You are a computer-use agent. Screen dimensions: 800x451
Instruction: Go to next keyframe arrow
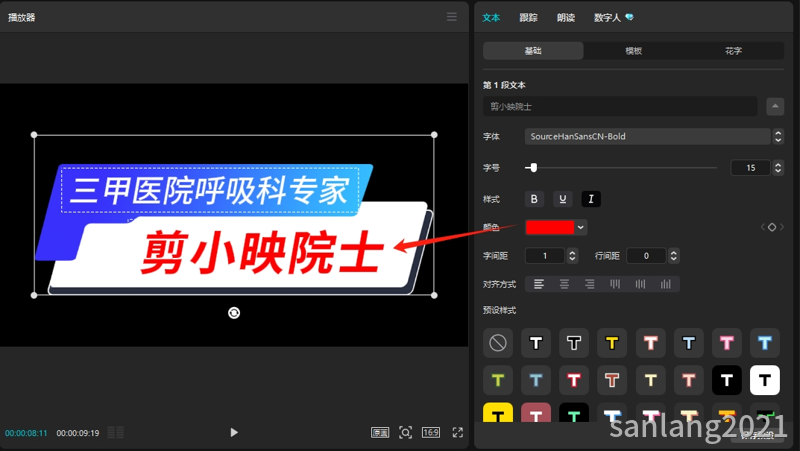(782, 227)
